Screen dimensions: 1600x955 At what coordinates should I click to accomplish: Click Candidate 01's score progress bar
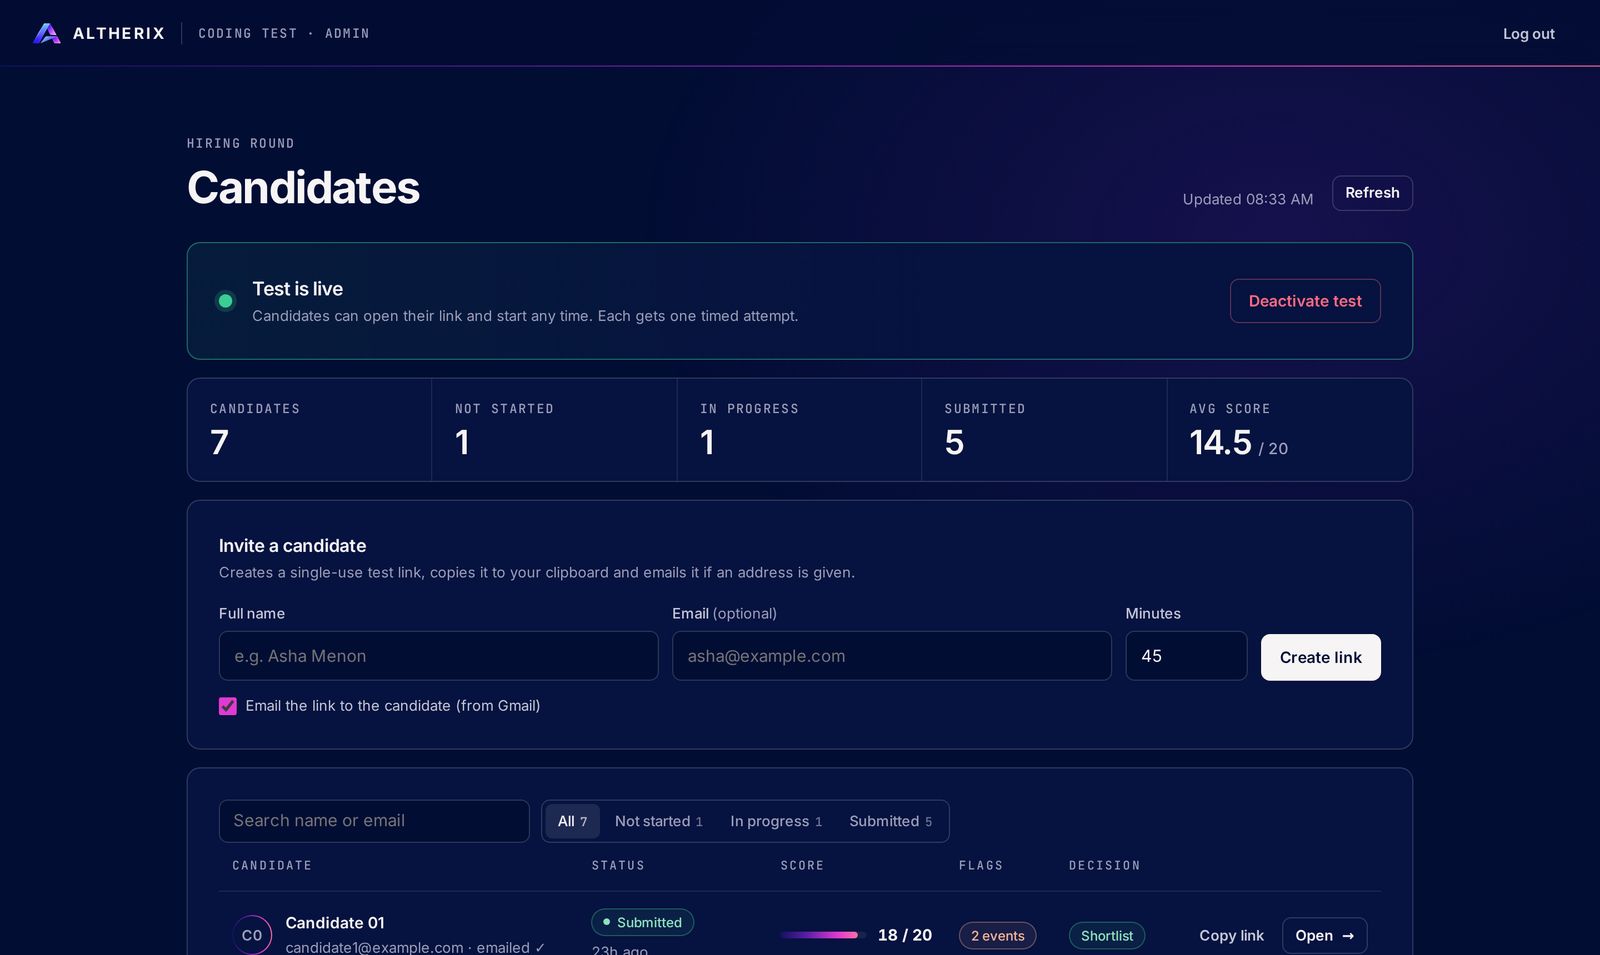821,935
